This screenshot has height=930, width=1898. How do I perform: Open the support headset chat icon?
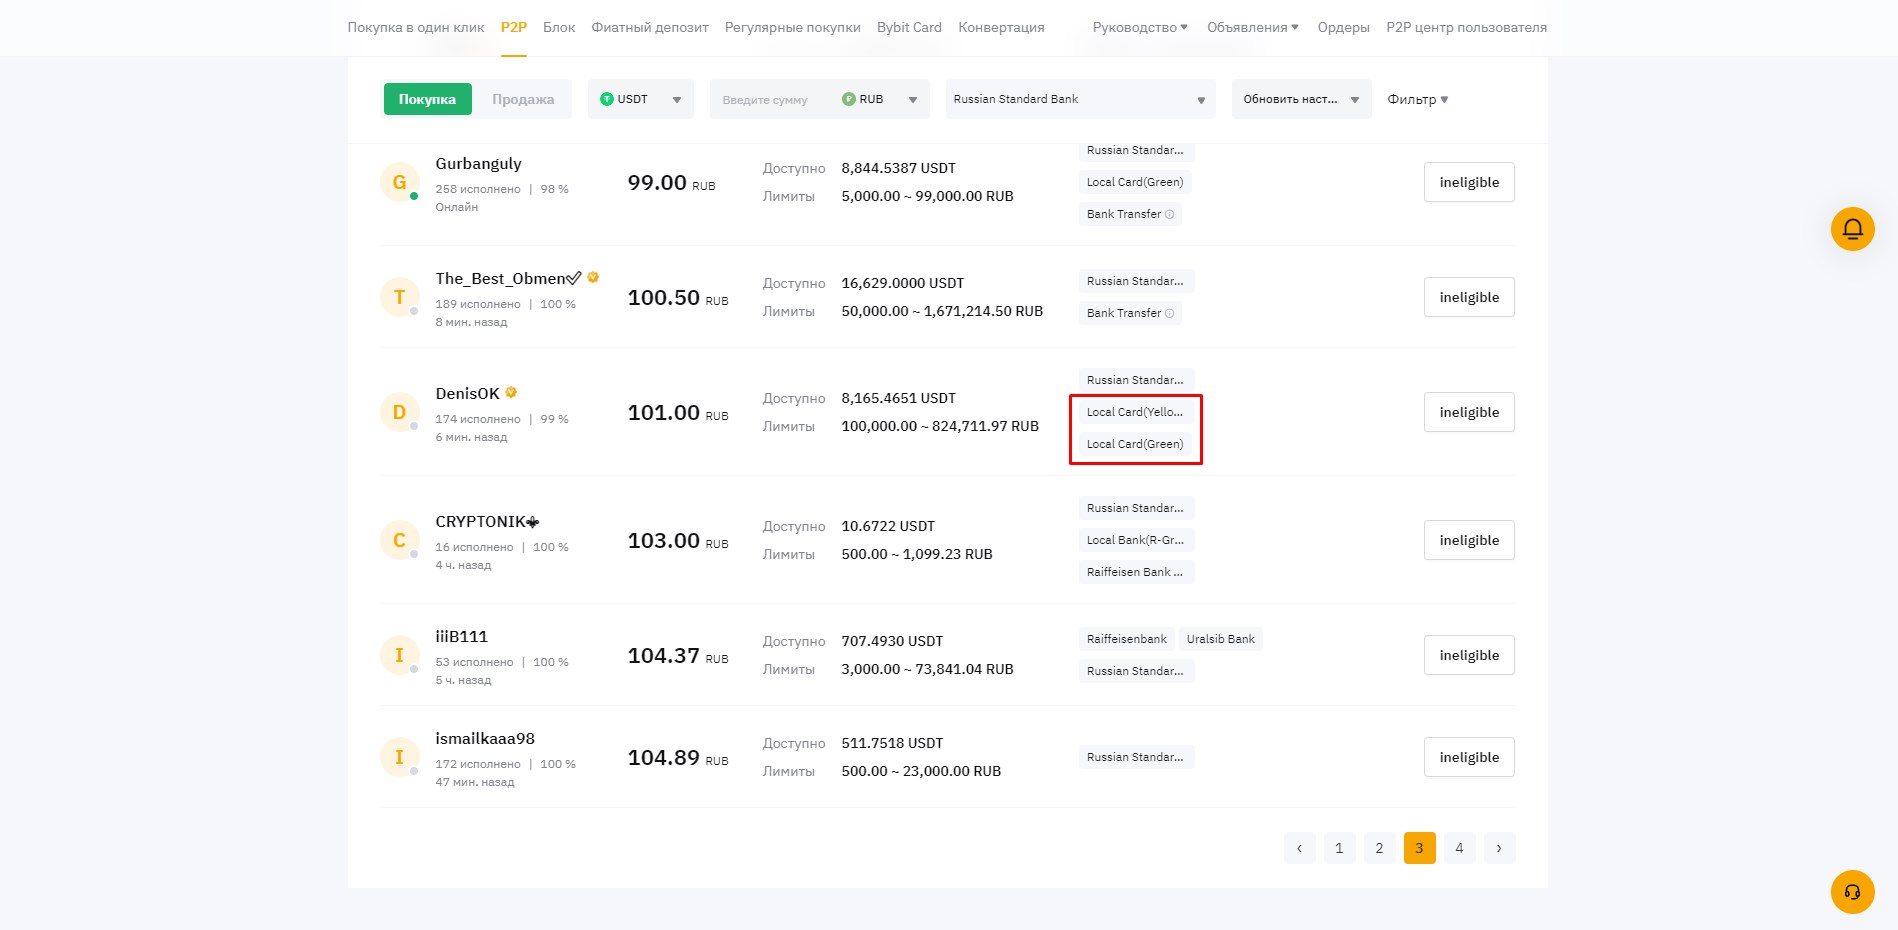click(1852, 892)
